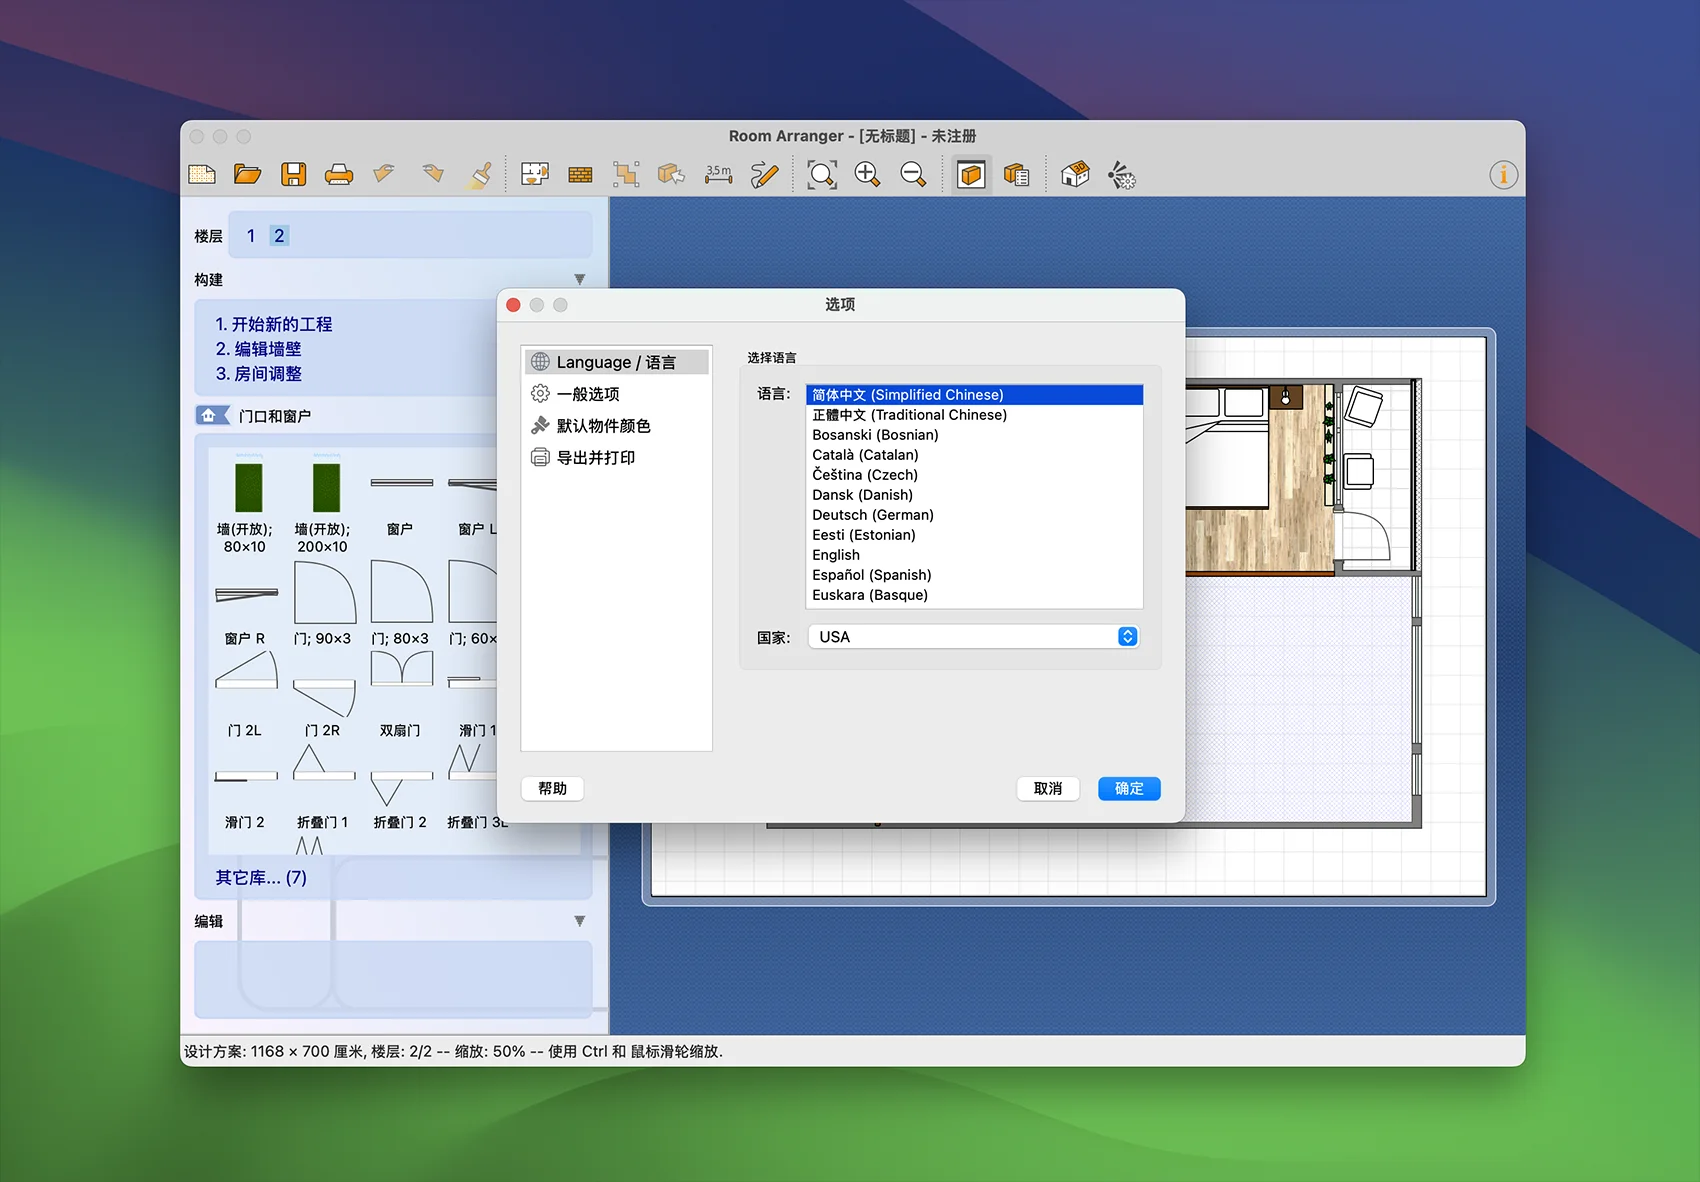This screenshot has height=1182, width=1700.
Task: Select Eesti (Estonian) in language list
Action: coord(974,535)
